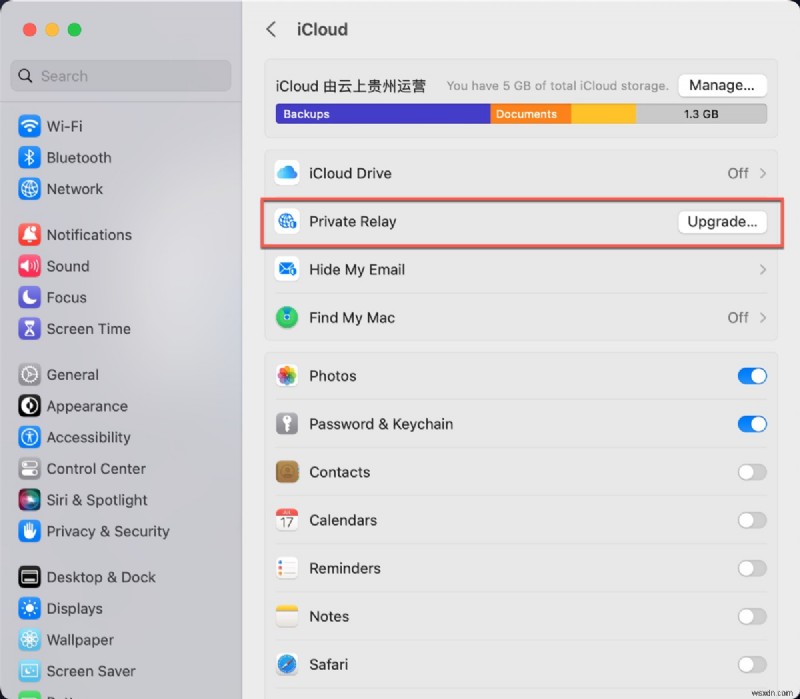Click the green maximize window button
Image resolution: width=800 pixels, height=699 pixels.
(74, 30)
